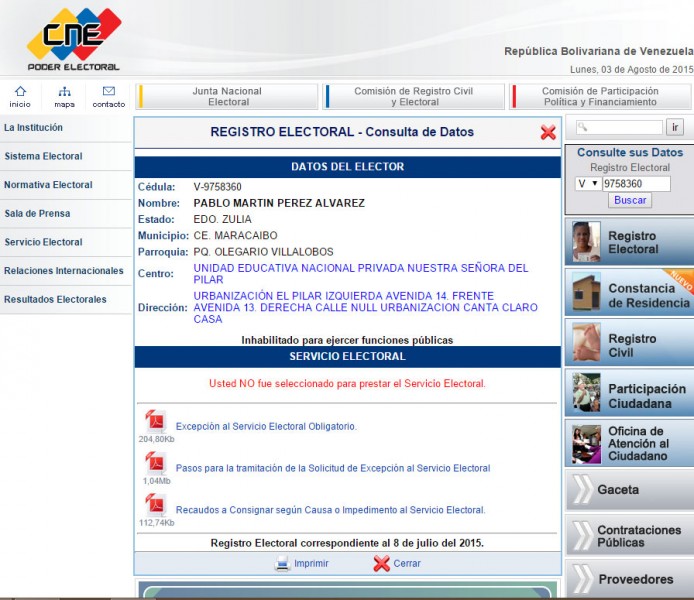Open the Junta Nacional Electoral tab
Viewport: 694px width, 600px height.
(228, 96)
